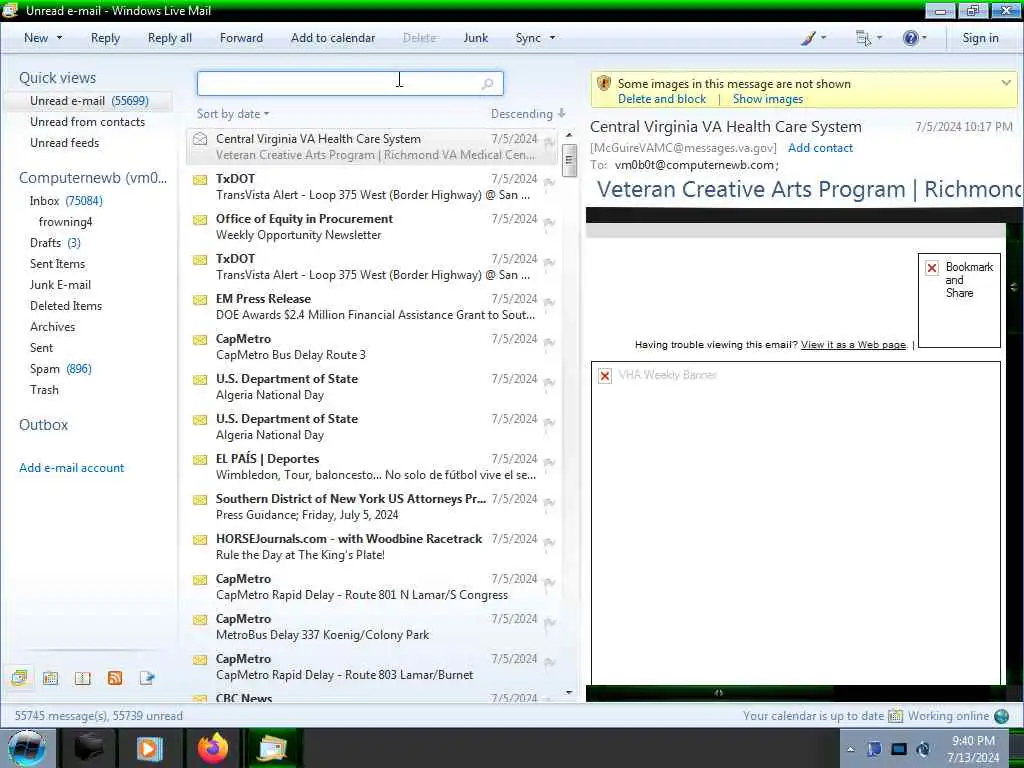
Task: Click message list scroll down arrow
Action: coord(569,692)
